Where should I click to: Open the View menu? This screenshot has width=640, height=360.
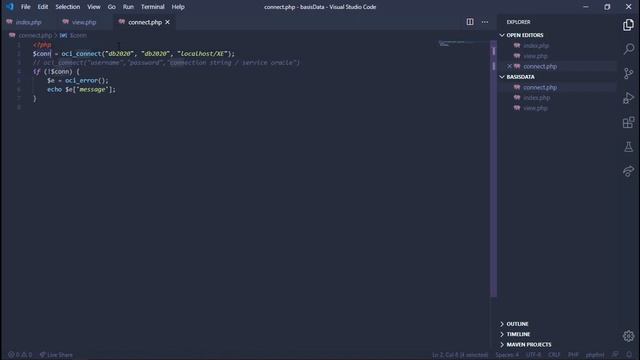coord(94,7)
